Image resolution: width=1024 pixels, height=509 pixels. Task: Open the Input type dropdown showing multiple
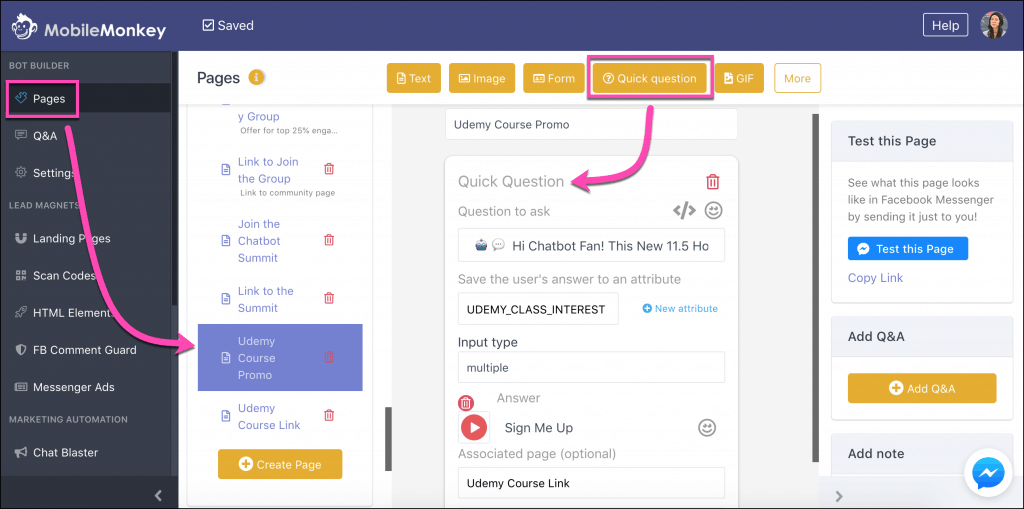click(x=591, y=367)
